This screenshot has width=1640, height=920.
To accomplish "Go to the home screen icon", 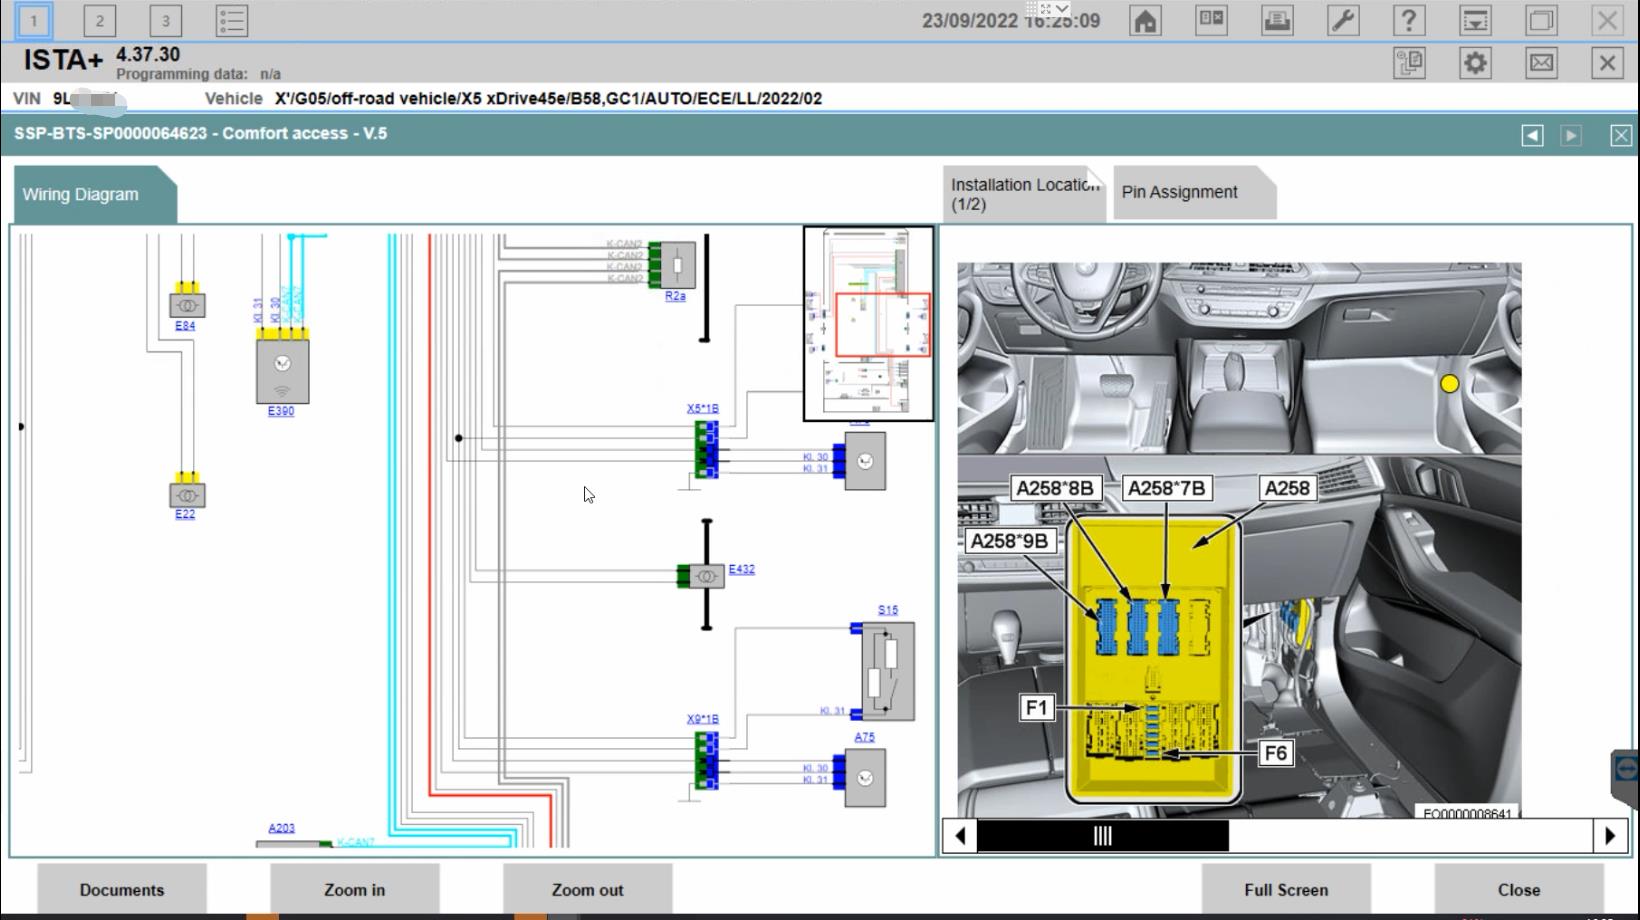I will [x=1145, y=20].
